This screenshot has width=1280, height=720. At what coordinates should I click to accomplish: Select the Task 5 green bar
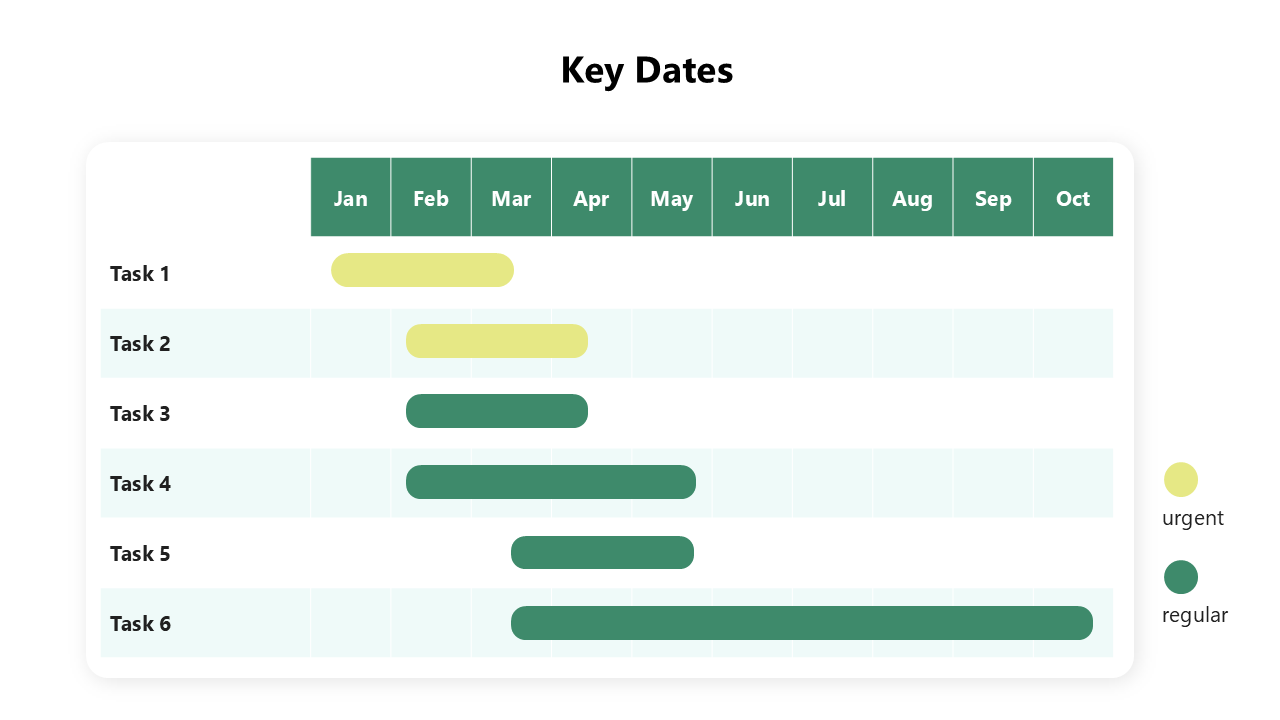602,553
